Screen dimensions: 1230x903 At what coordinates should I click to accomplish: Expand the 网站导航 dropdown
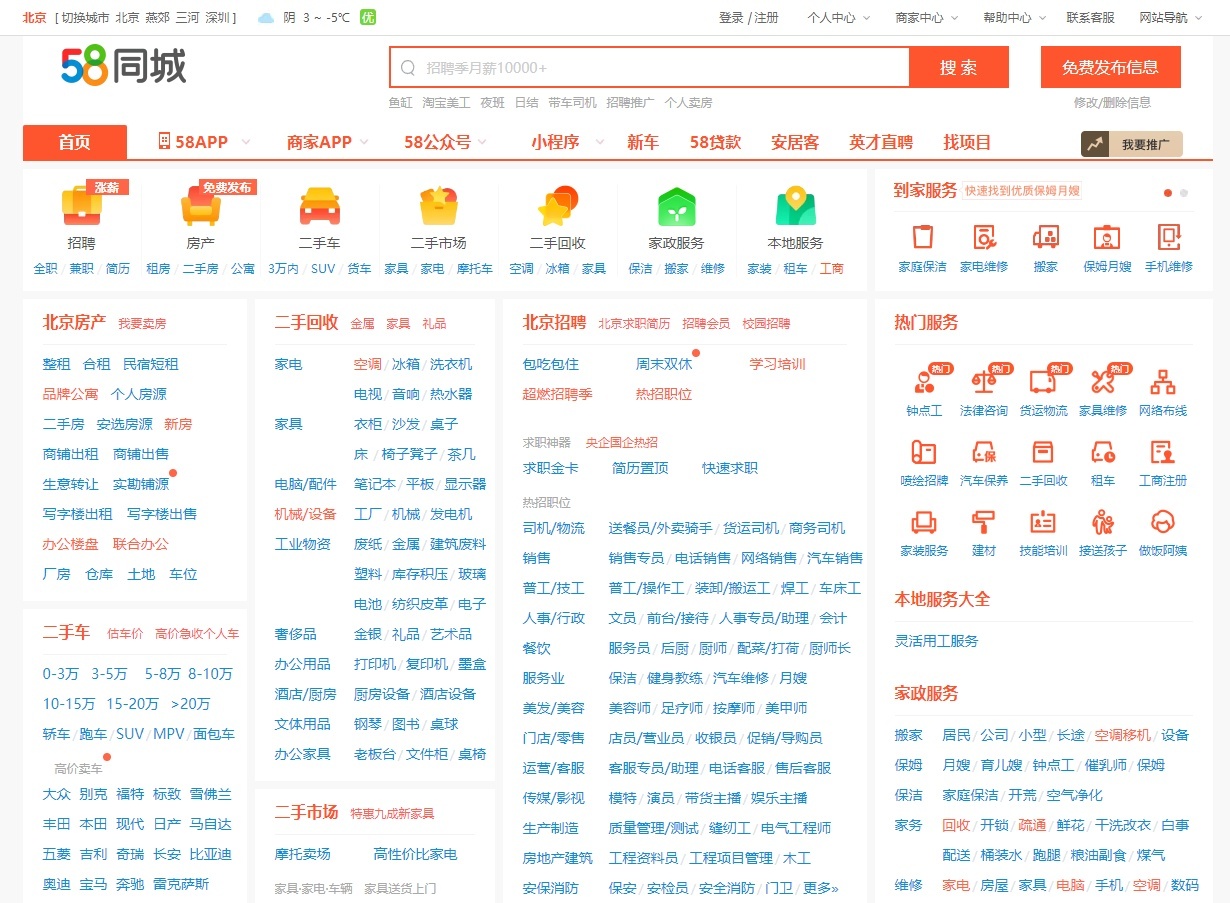coord(1170,17)
